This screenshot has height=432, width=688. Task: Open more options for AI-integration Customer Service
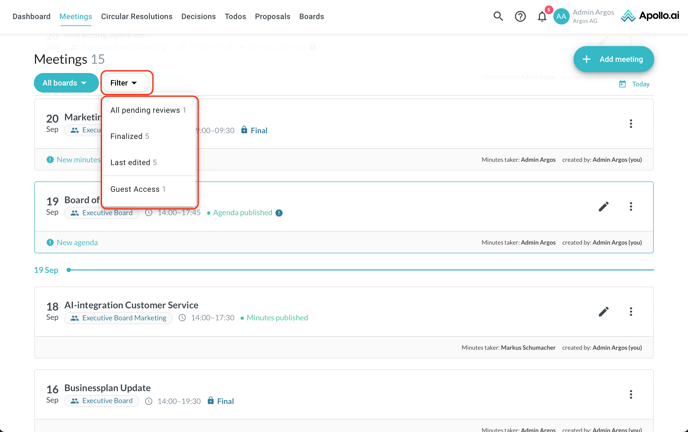pyautogui.click(x=631, y=312)
